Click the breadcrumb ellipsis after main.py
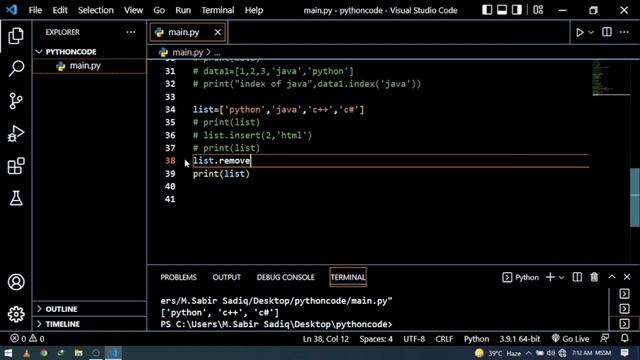The image size is (640, 360). click(x=217, y=53)
